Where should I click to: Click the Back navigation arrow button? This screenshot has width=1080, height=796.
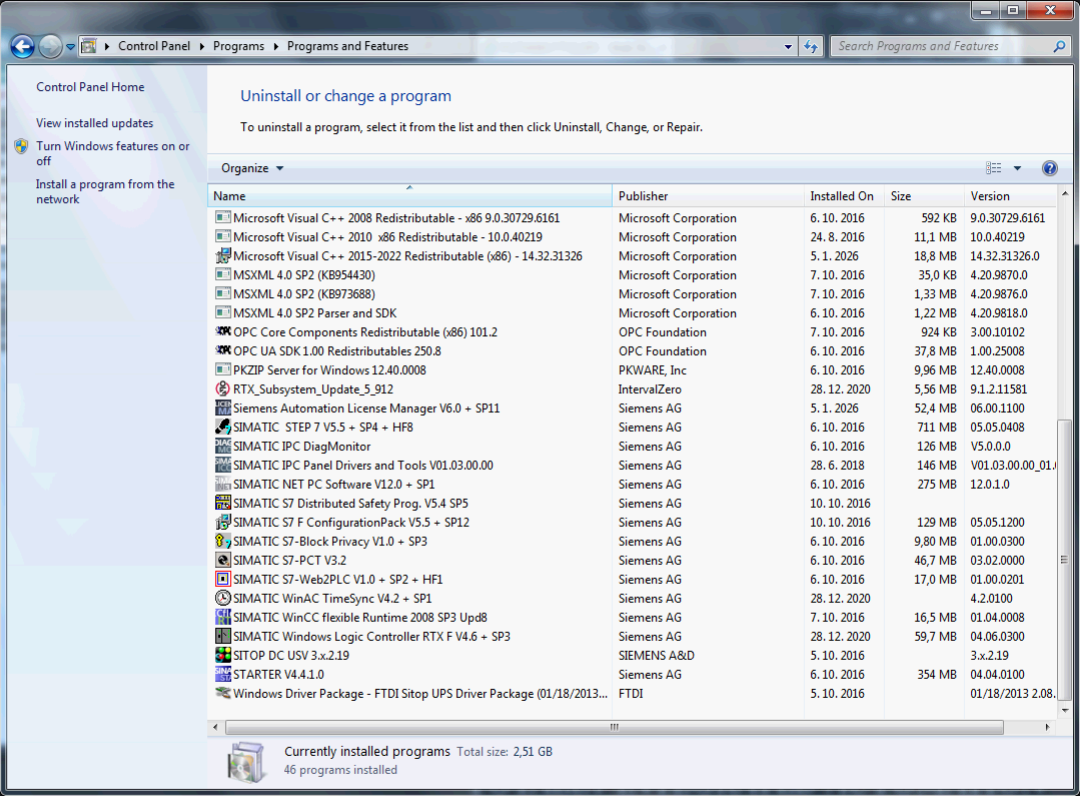23,46
